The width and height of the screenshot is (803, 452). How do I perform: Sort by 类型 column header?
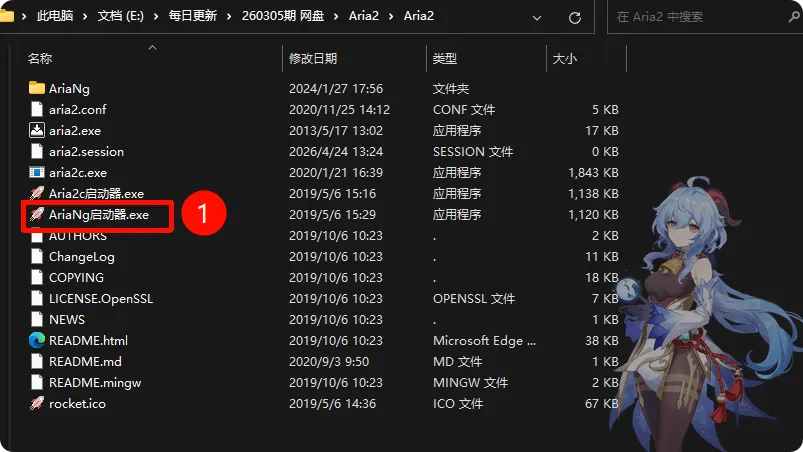[x=445, y=58]
